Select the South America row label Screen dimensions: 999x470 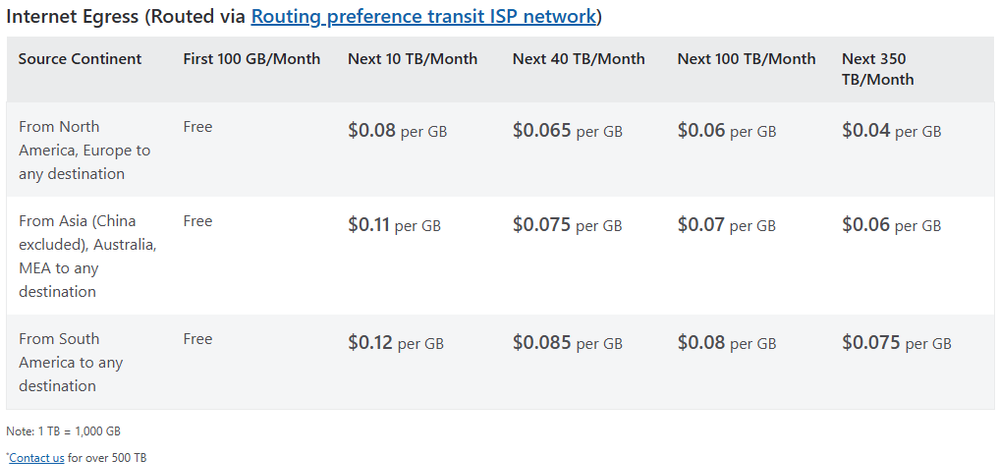[x=71, y=362]
